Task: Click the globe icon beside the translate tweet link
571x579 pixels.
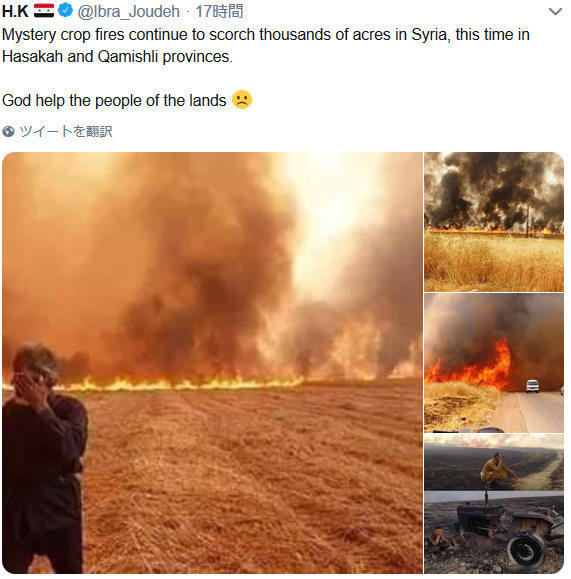Action: coord(8,131)
